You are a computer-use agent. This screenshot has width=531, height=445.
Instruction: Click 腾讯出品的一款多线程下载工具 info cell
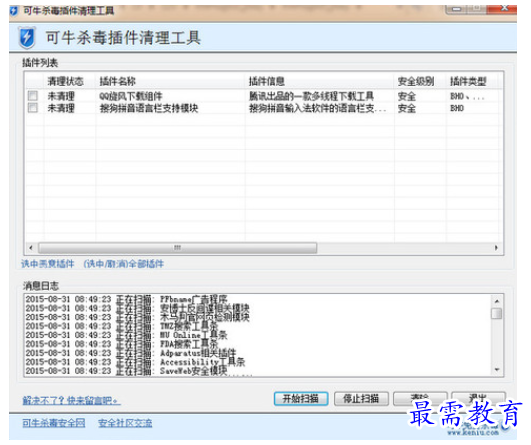(311, 96)
